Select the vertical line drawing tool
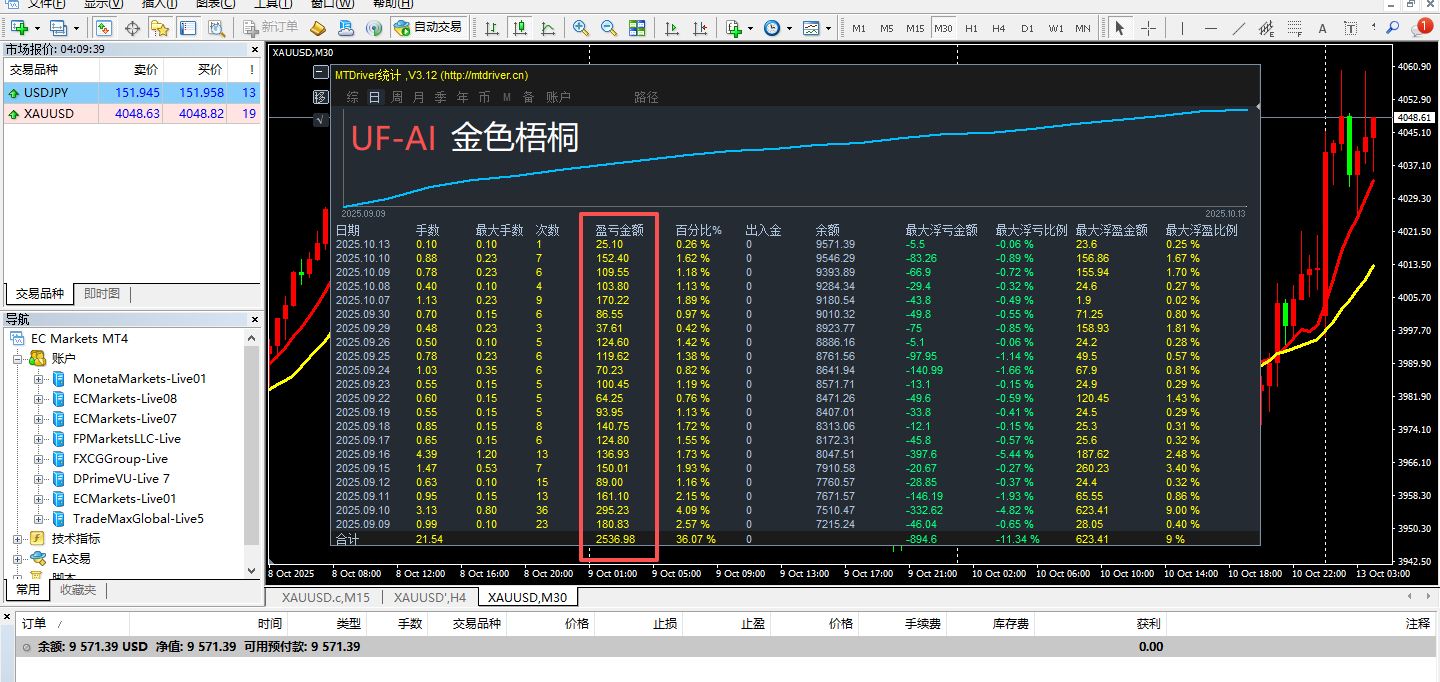The width and height of the screenshot is (1440, 682). point(1182,28)
